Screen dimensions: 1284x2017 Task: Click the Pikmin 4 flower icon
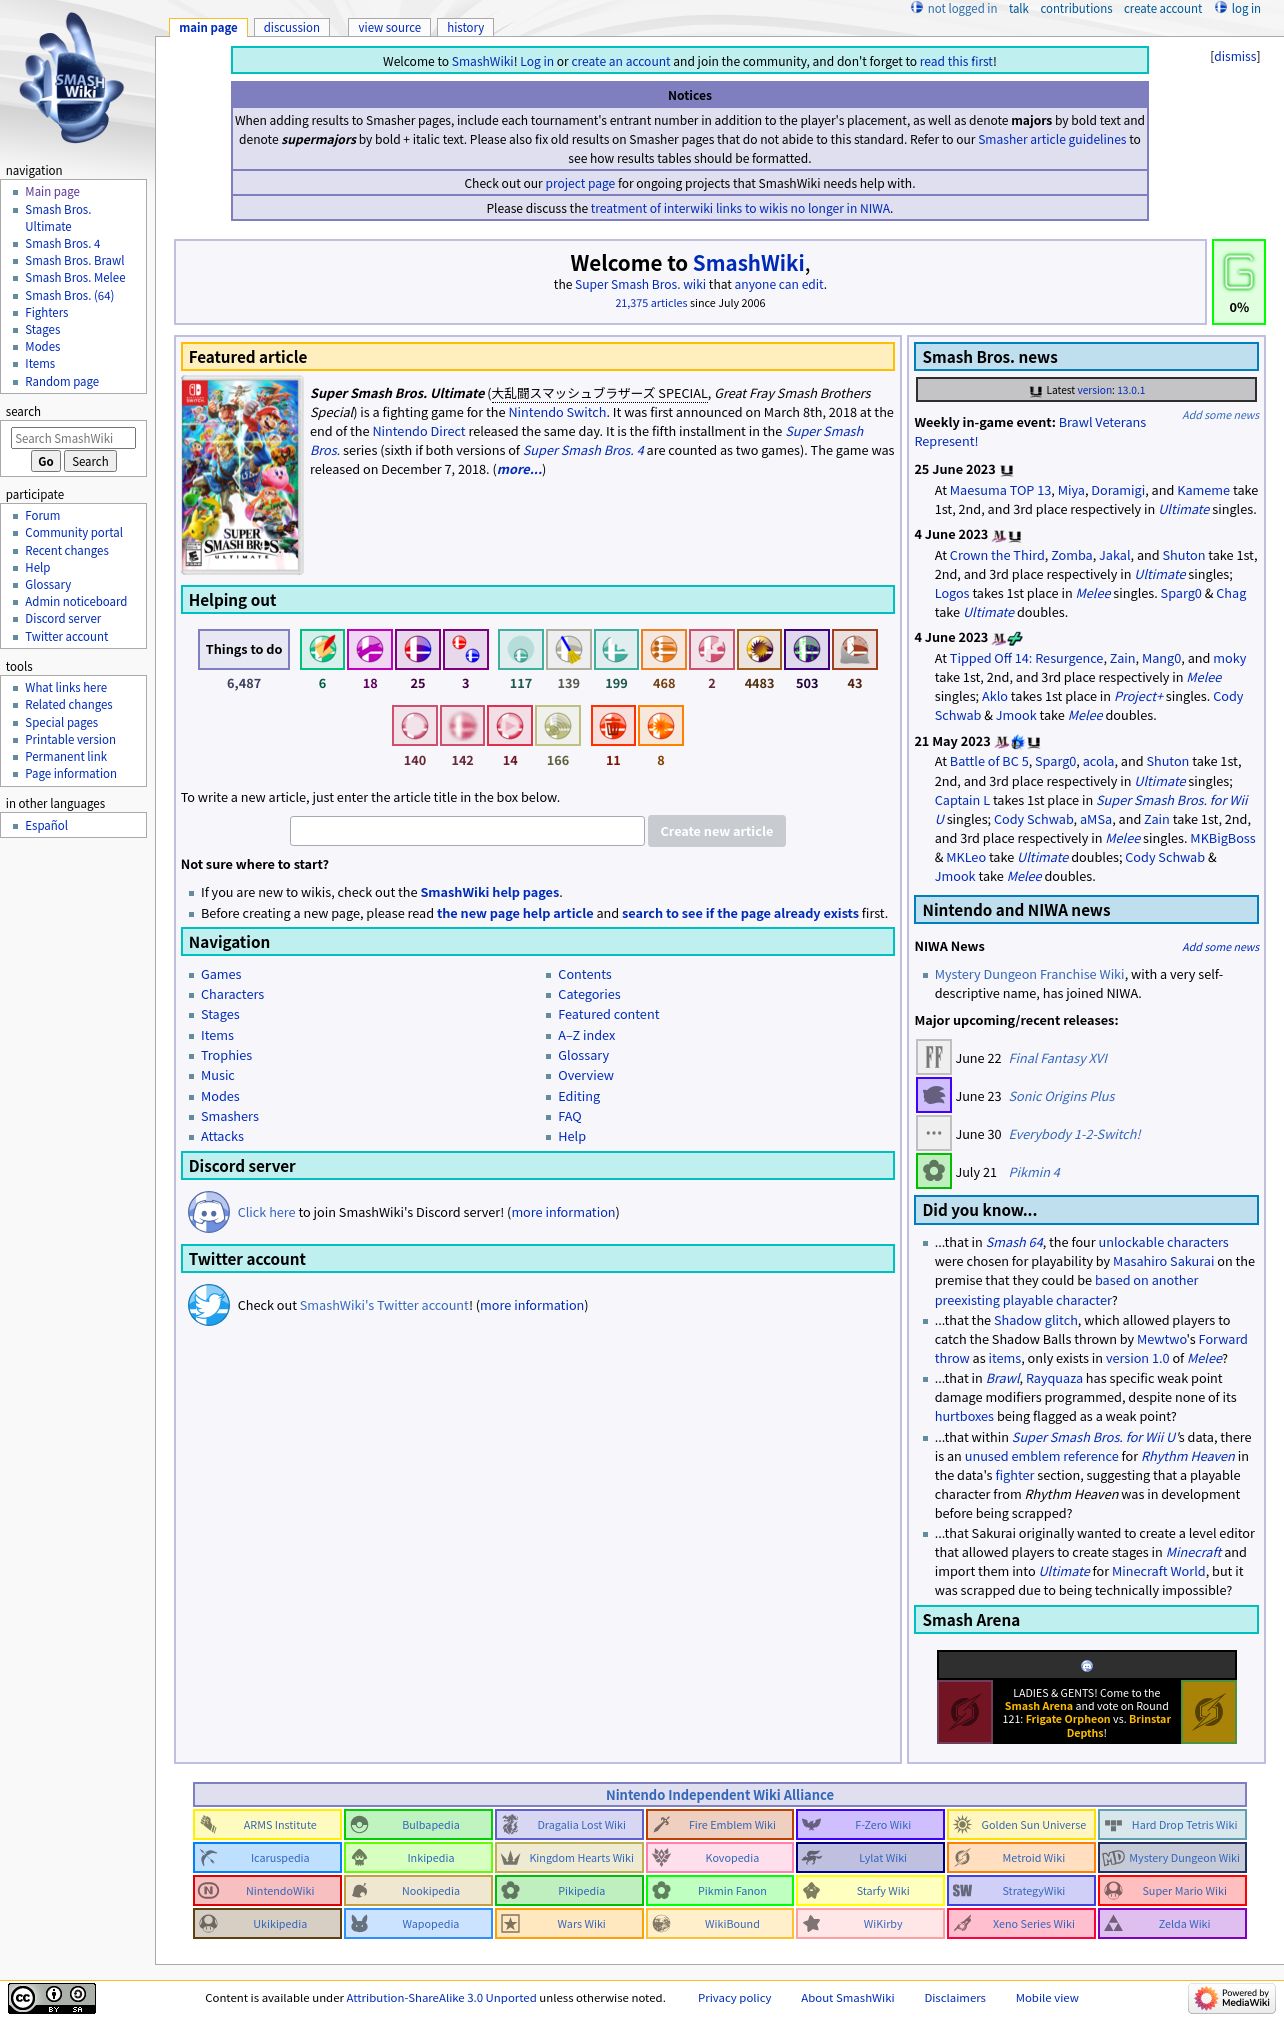point(934,1171)
